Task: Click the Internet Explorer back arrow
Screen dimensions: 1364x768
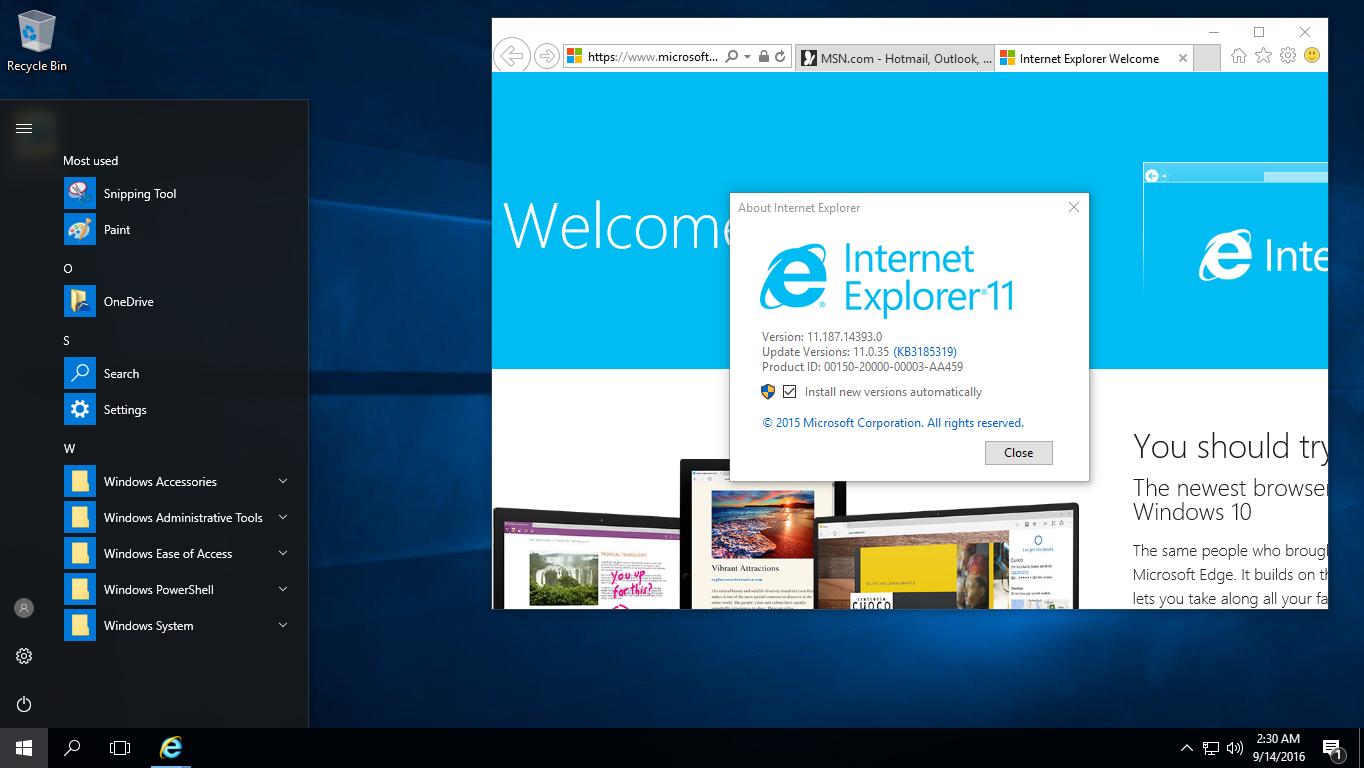Action: coord(511,55)
